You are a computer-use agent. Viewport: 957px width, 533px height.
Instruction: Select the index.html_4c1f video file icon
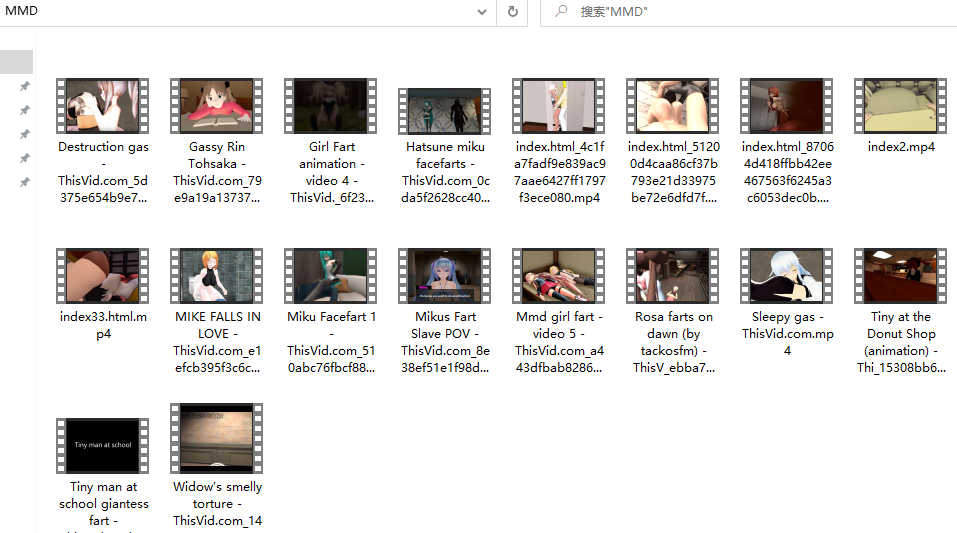tap(559, 105)
